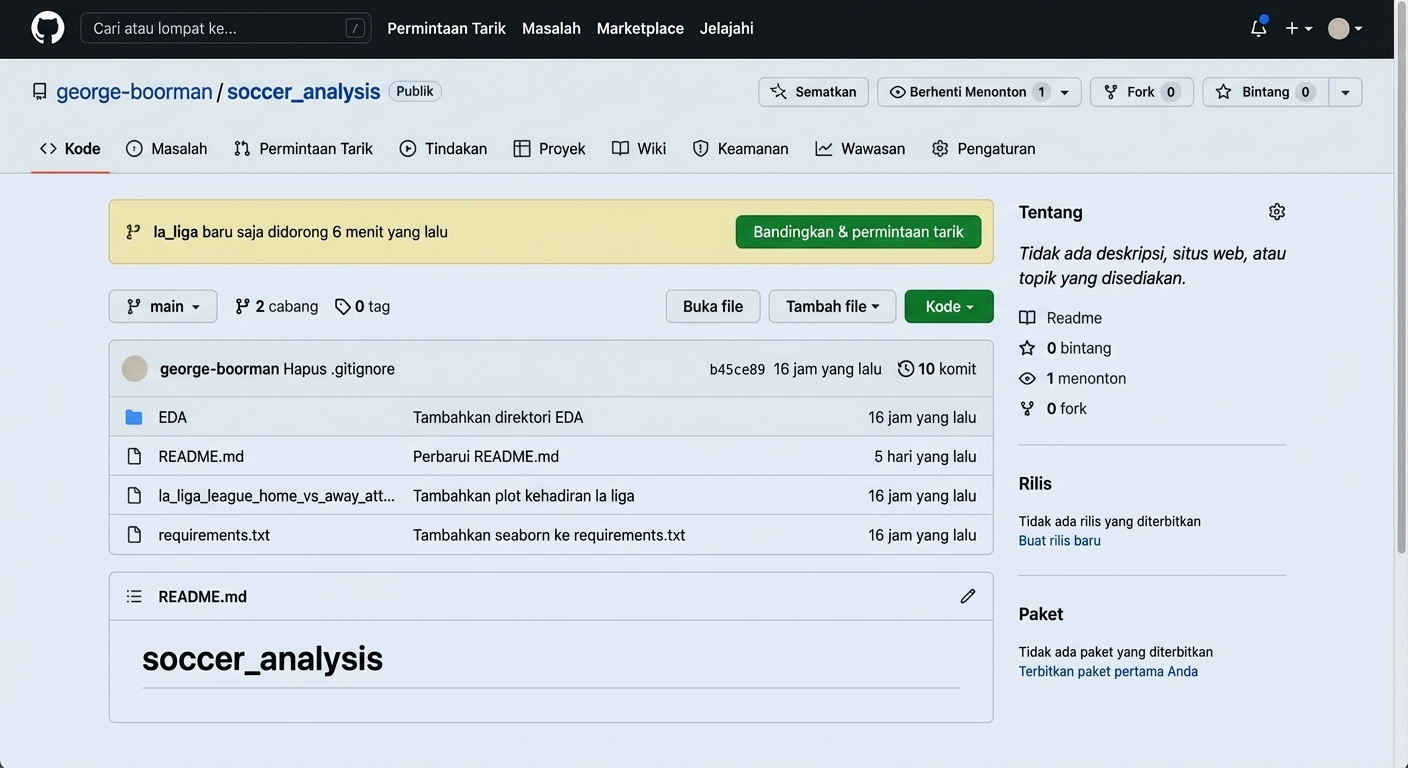Open the EDA folder
The width and height of the screenshot is (1408, 768).
coord(172,418)
